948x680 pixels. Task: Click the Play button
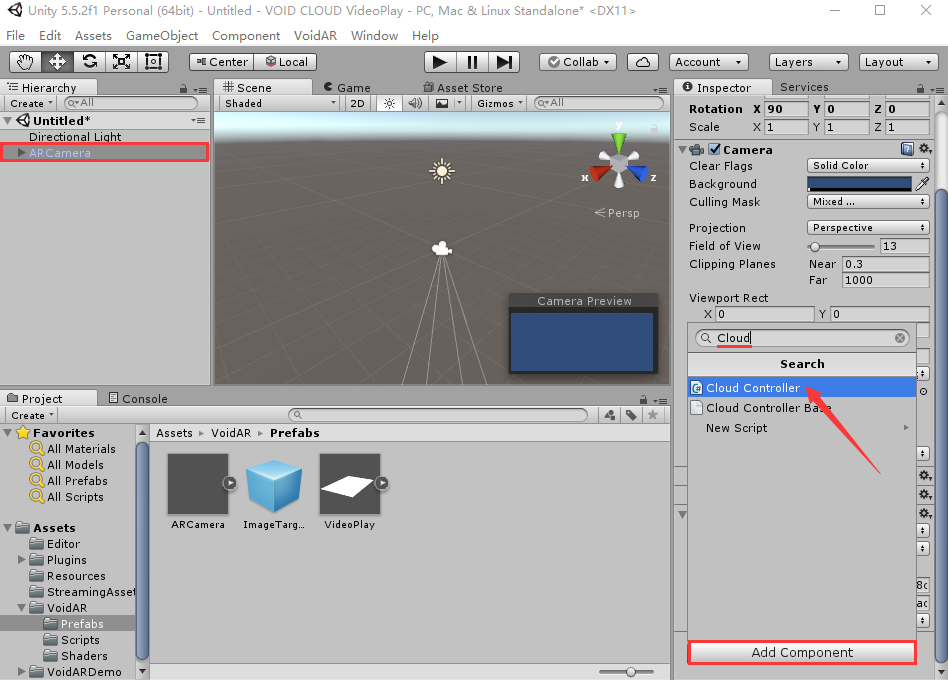click(440, 62)
